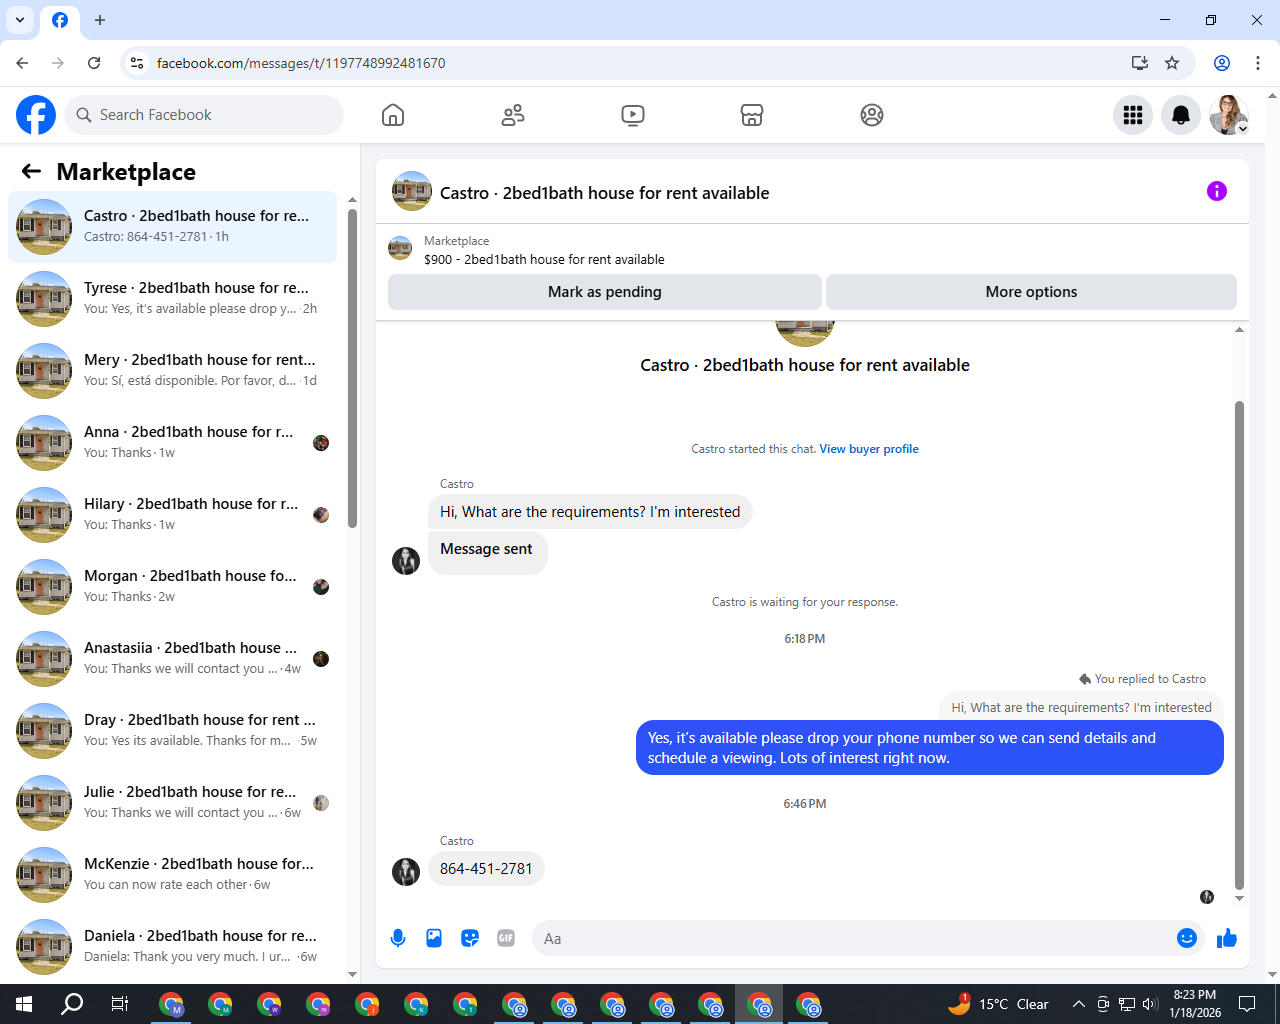
Task: Click the Mark as pending button
Action: pos(605,292)
